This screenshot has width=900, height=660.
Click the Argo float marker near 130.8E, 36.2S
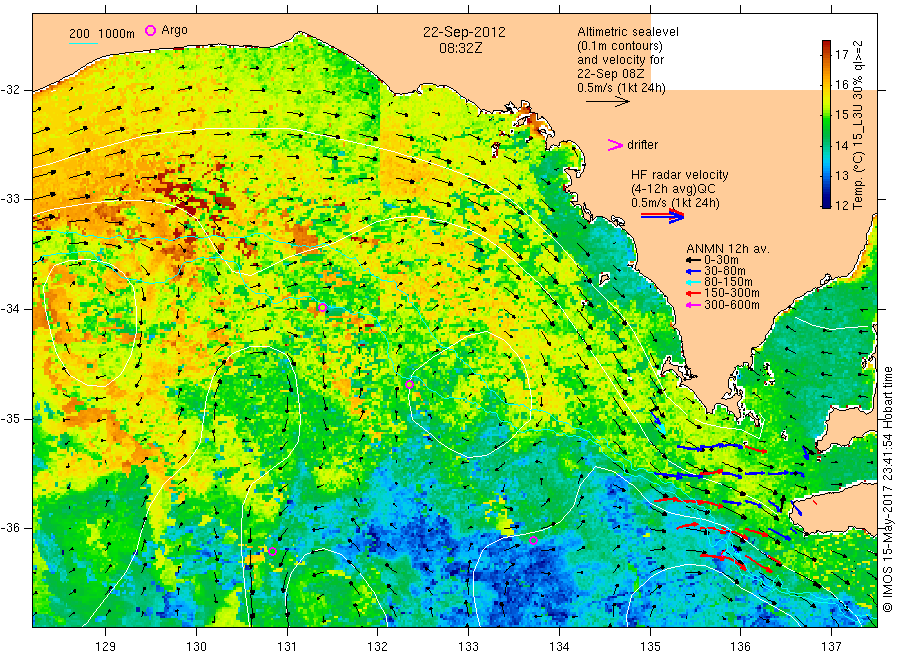click(x=273, y=552)
